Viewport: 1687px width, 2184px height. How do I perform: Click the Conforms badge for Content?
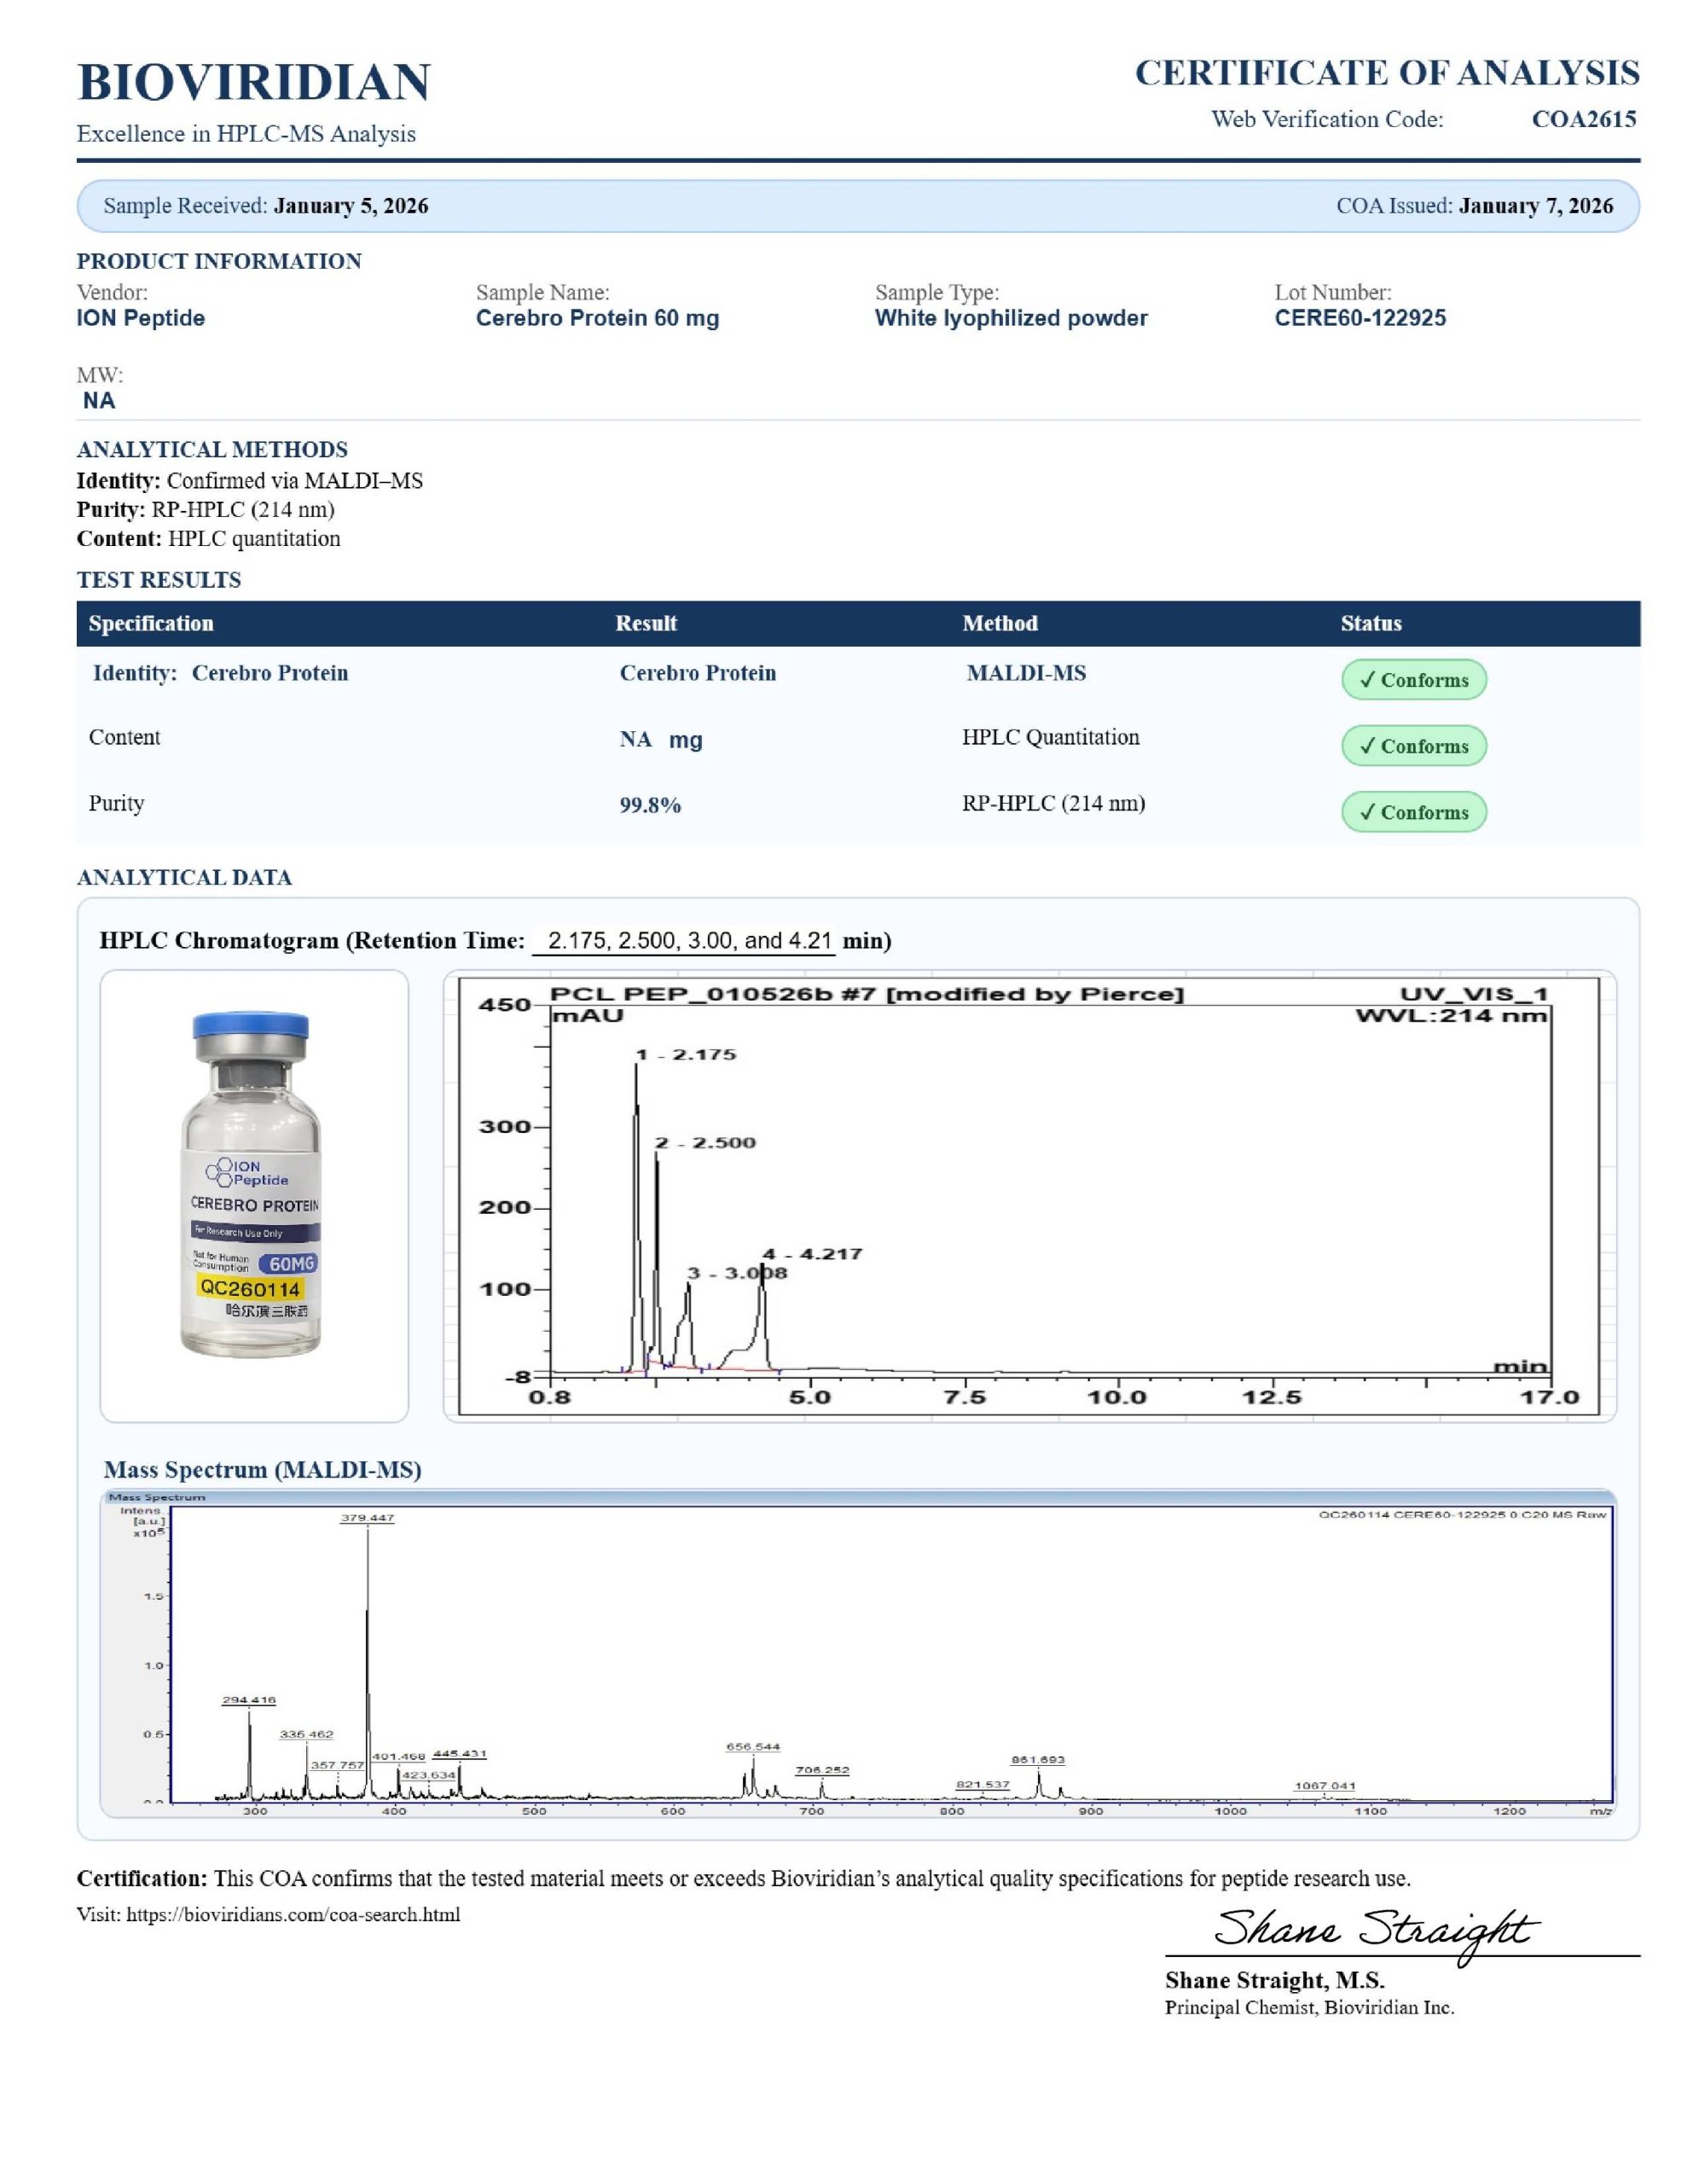(x=1413, y=746)
